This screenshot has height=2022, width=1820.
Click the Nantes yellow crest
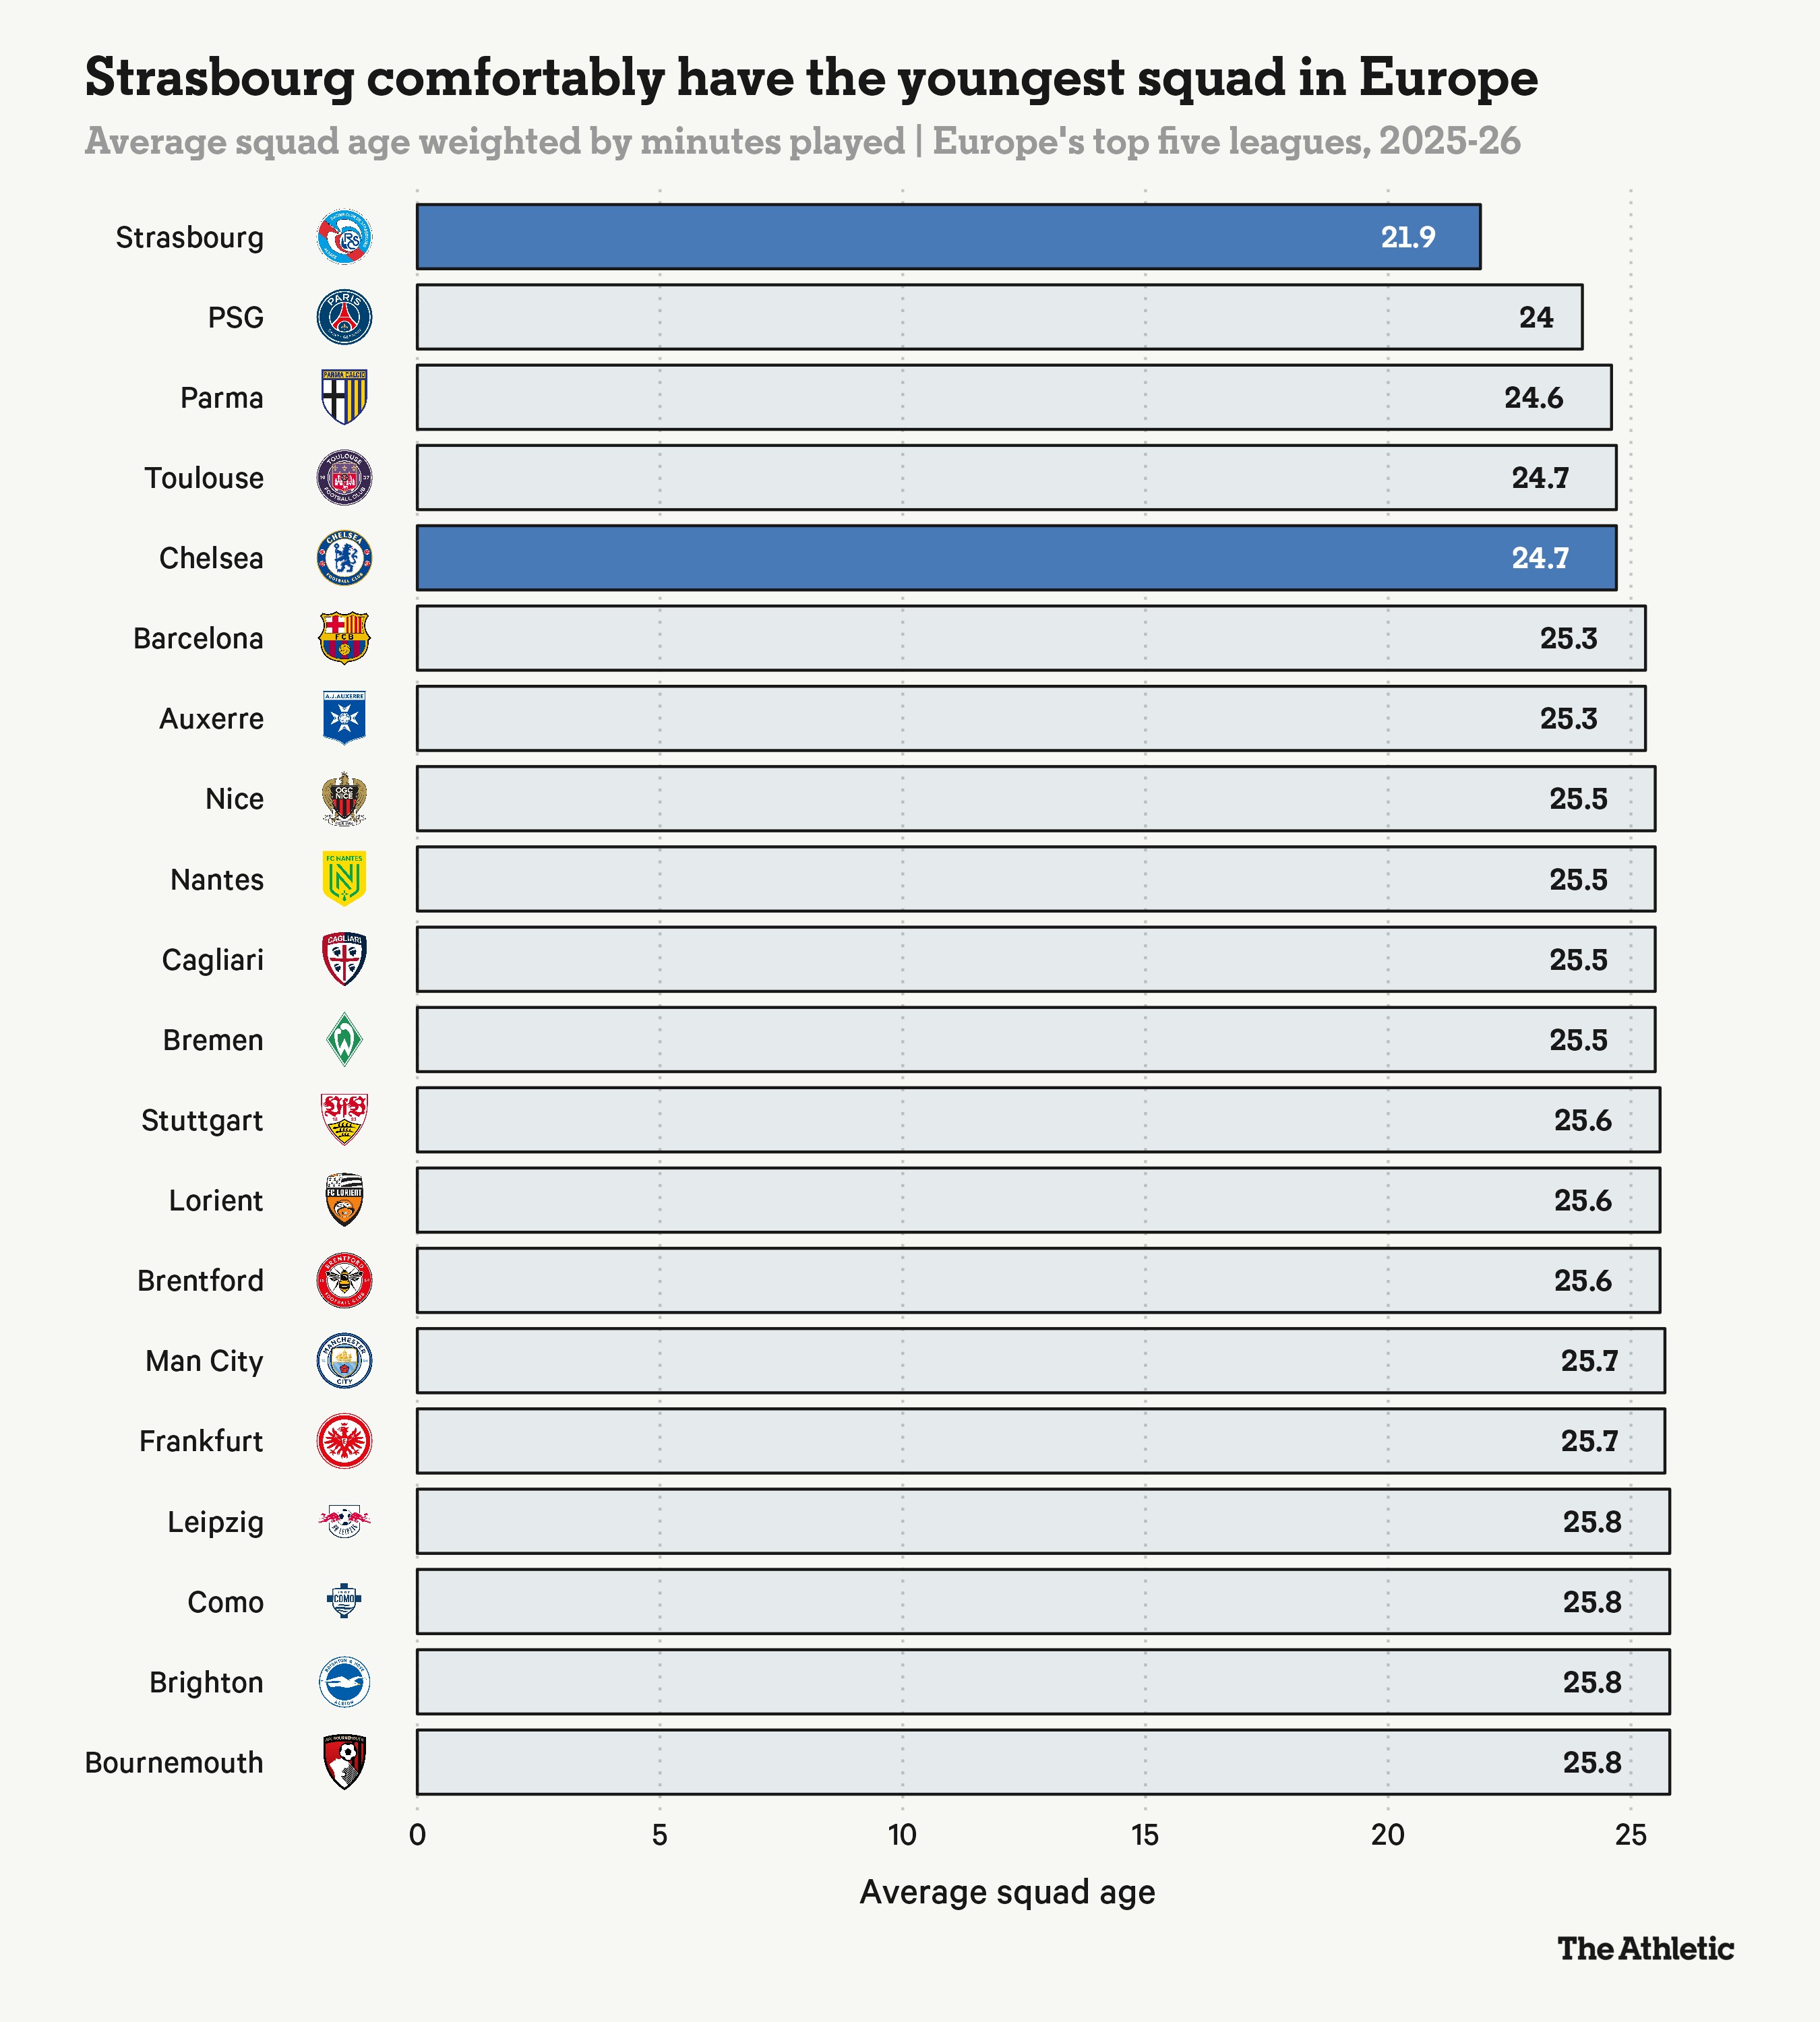coord(344,879)
